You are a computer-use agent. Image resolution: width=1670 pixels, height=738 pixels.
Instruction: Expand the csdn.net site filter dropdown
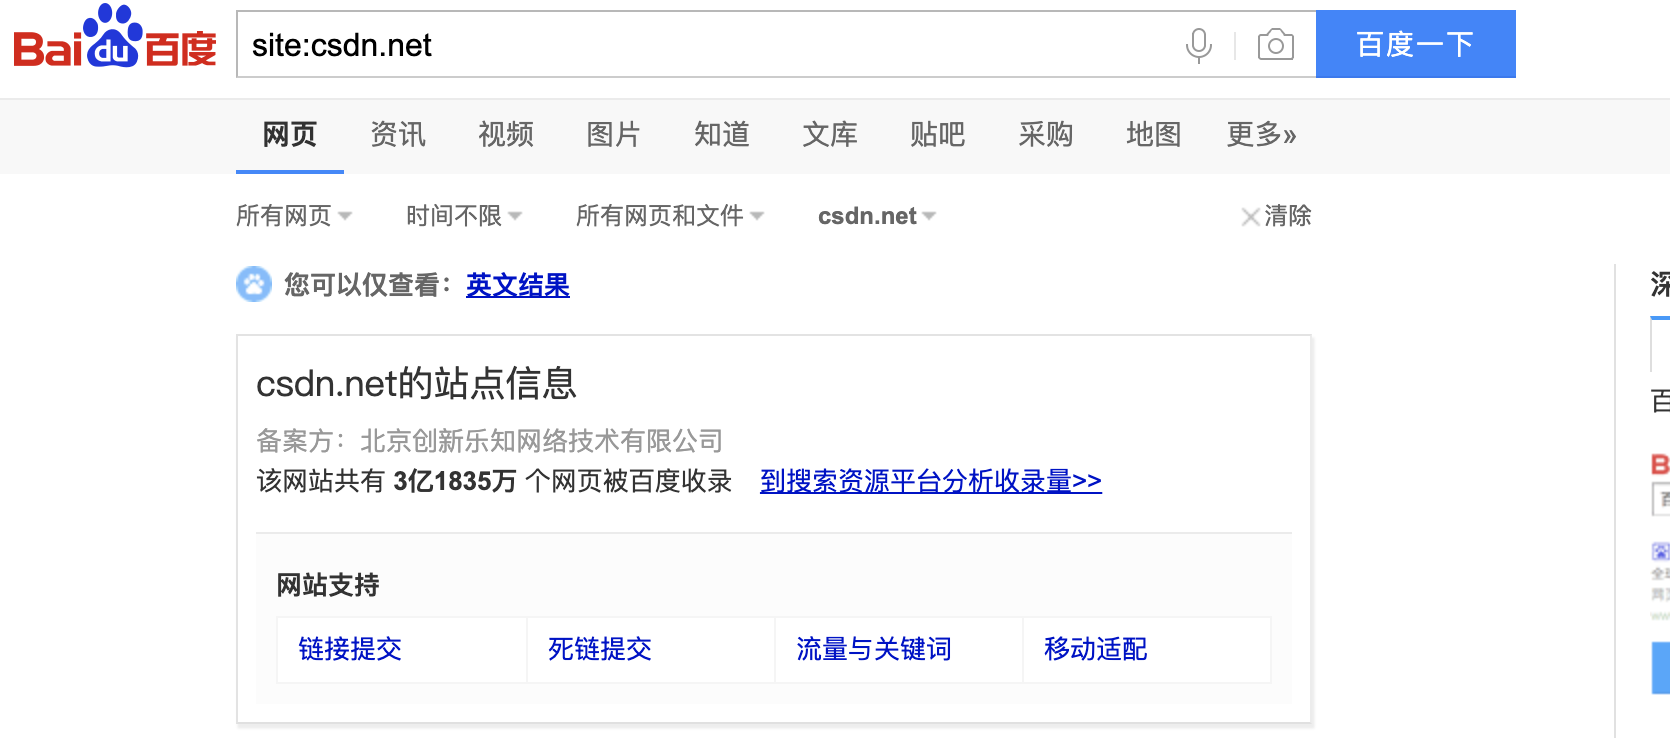pyautogui.click(x=877, y=216)
